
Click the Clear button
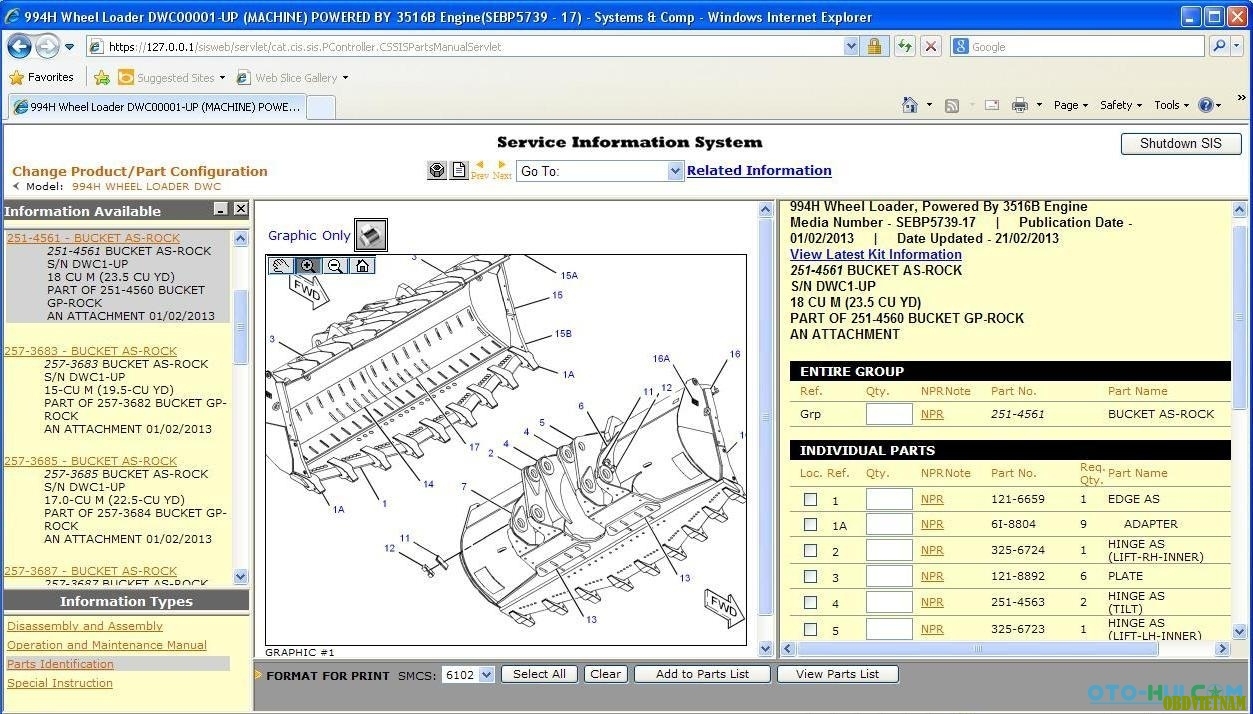tap(605, 674)
